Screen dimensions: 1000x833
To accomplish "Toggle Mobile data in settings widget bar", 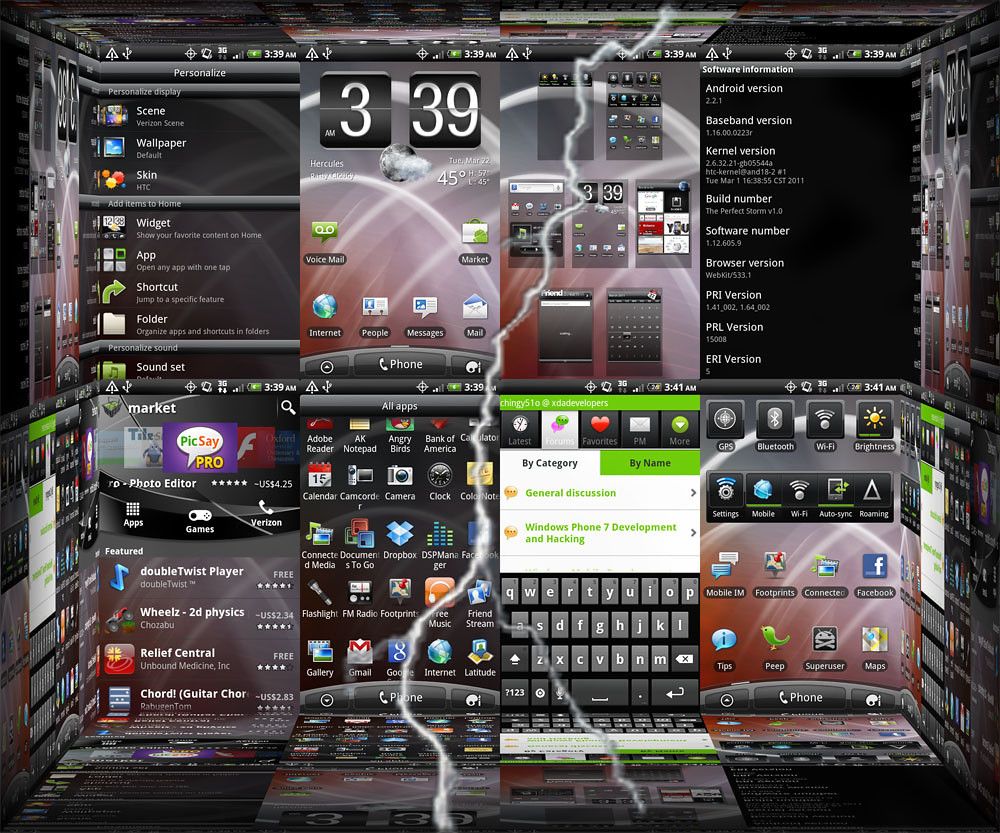I will click(x=763, y=497).
